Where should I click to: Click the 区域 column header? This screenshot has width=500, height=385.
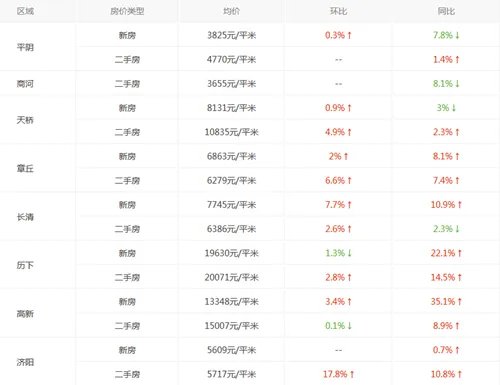(x=25, y=11)
